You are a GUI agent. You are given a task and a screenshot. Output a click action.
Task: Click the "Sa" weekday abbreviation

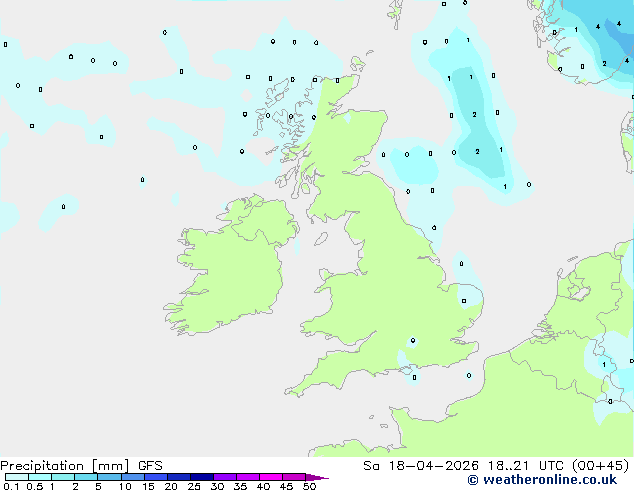371,466
